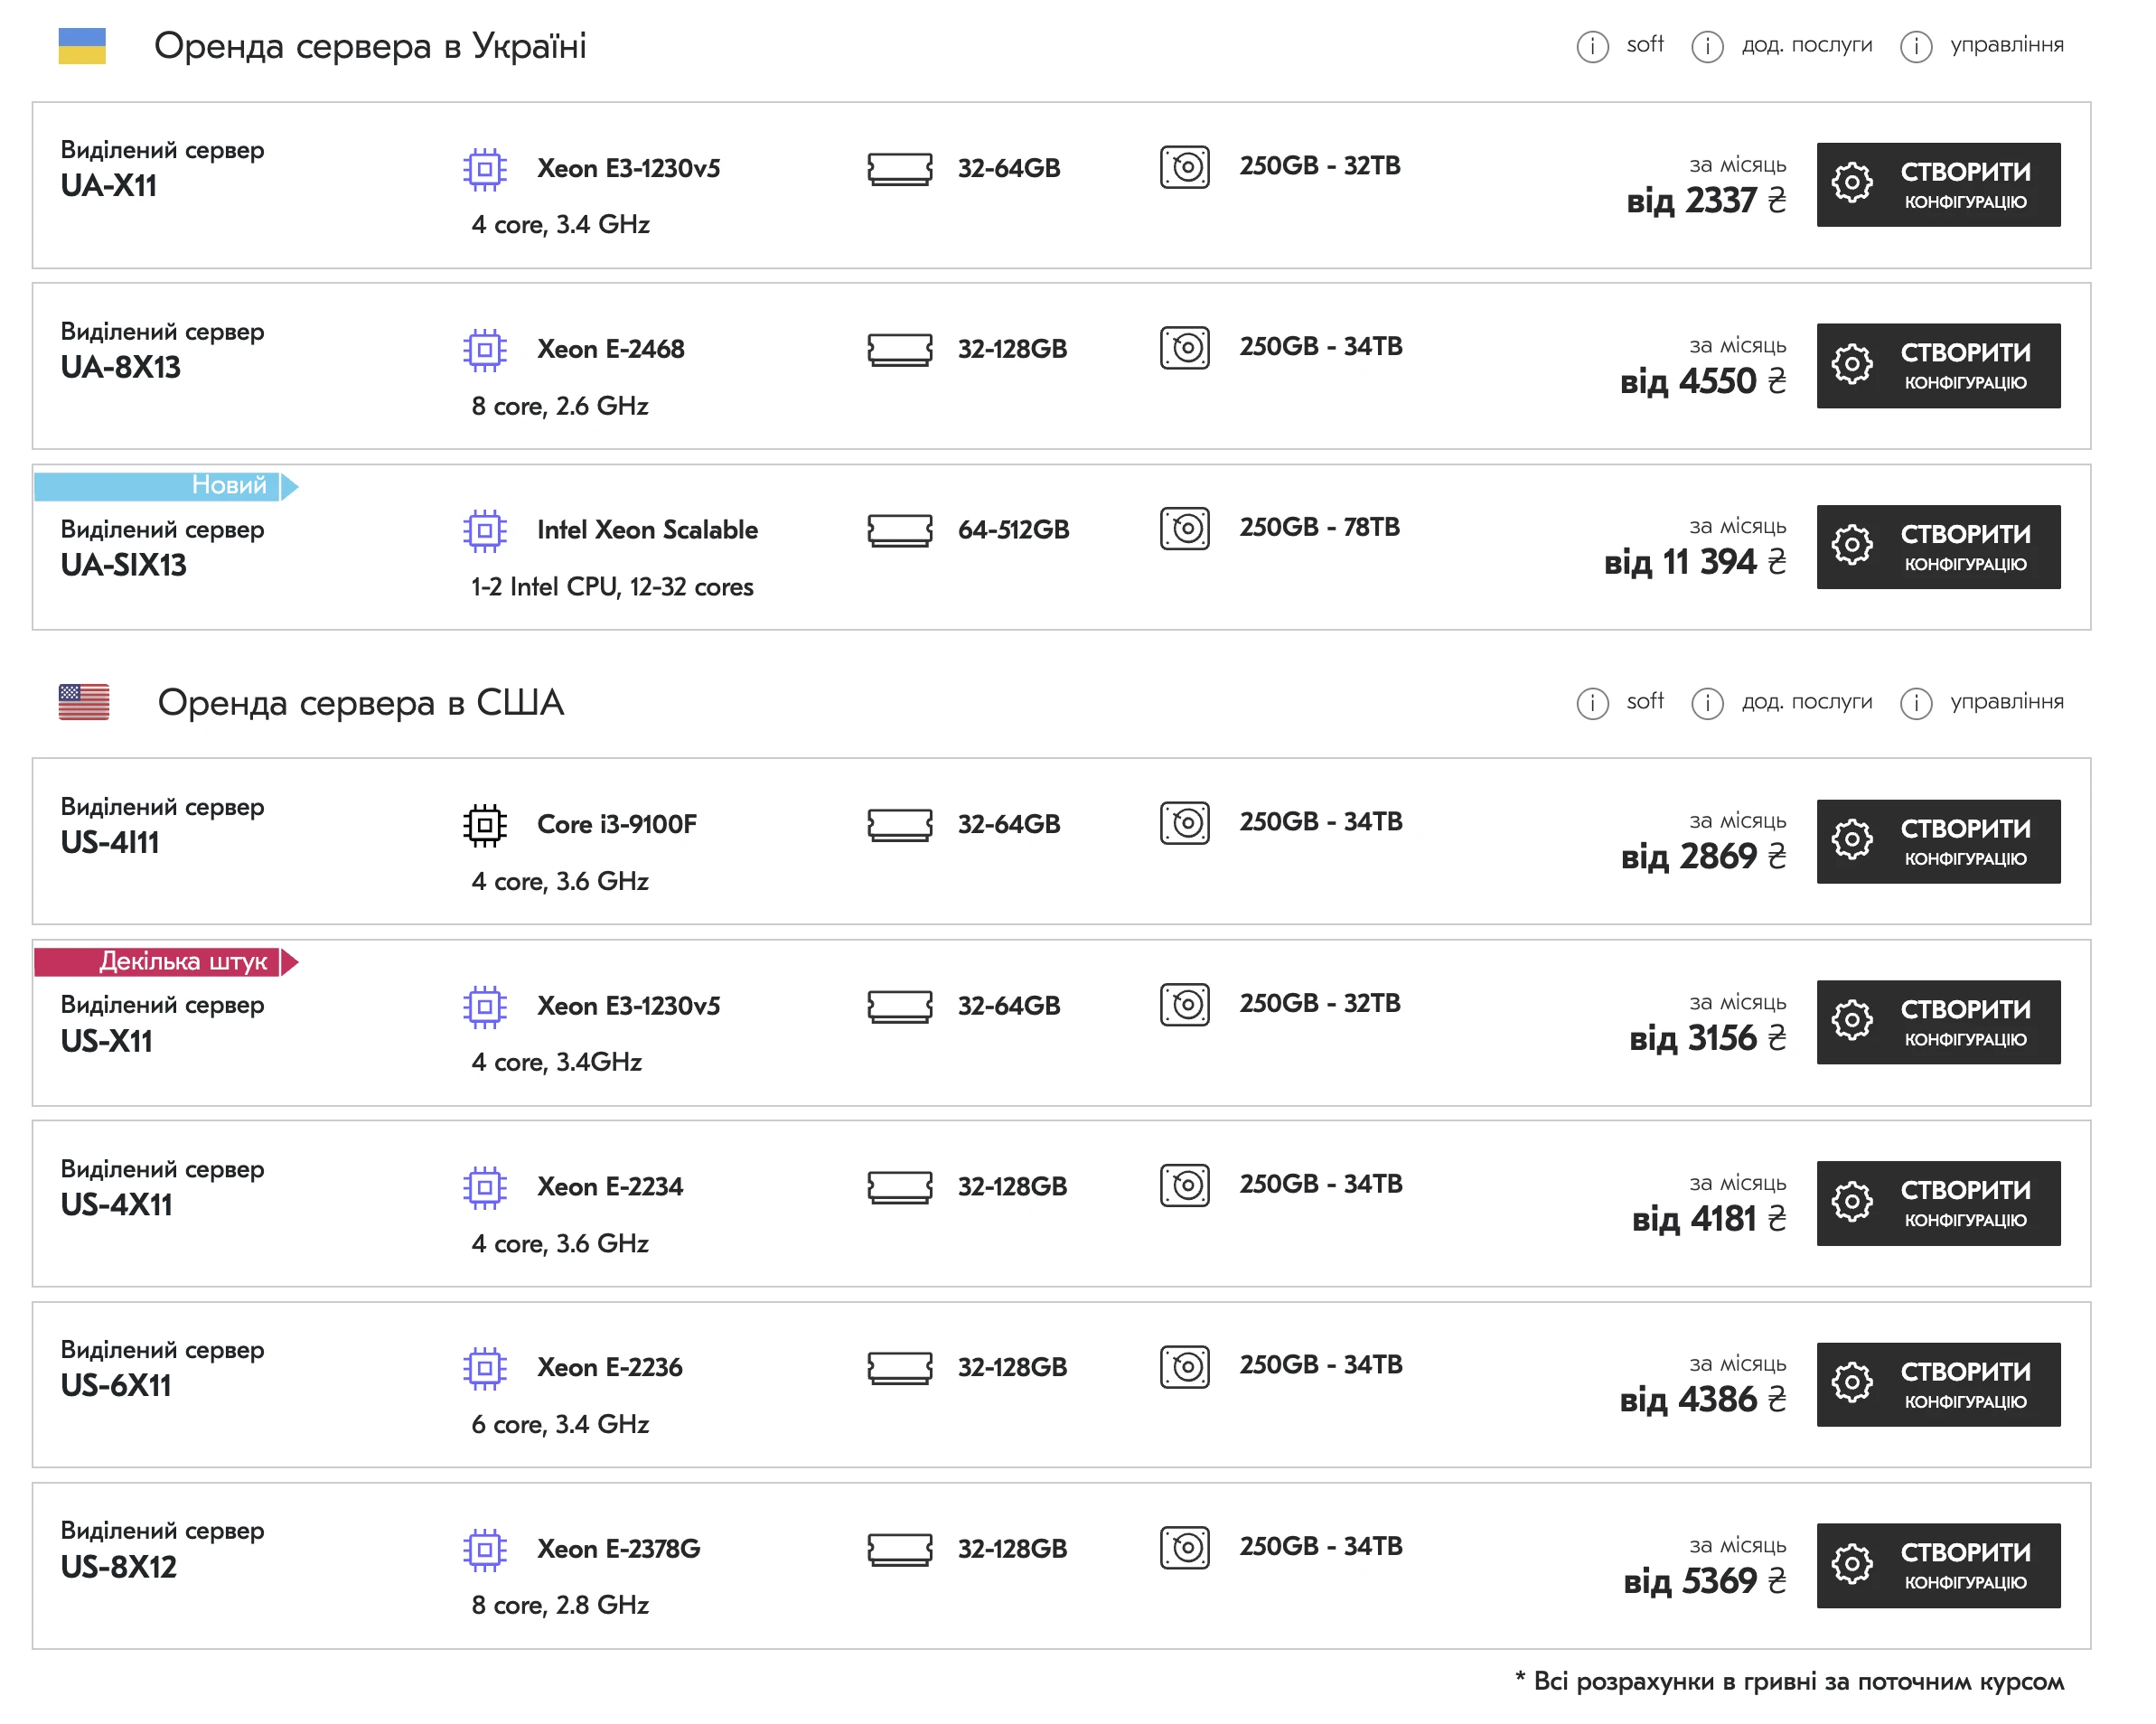Create configuration for UA-8X13 server
2156x1724 pixels.
point(1938,366)
